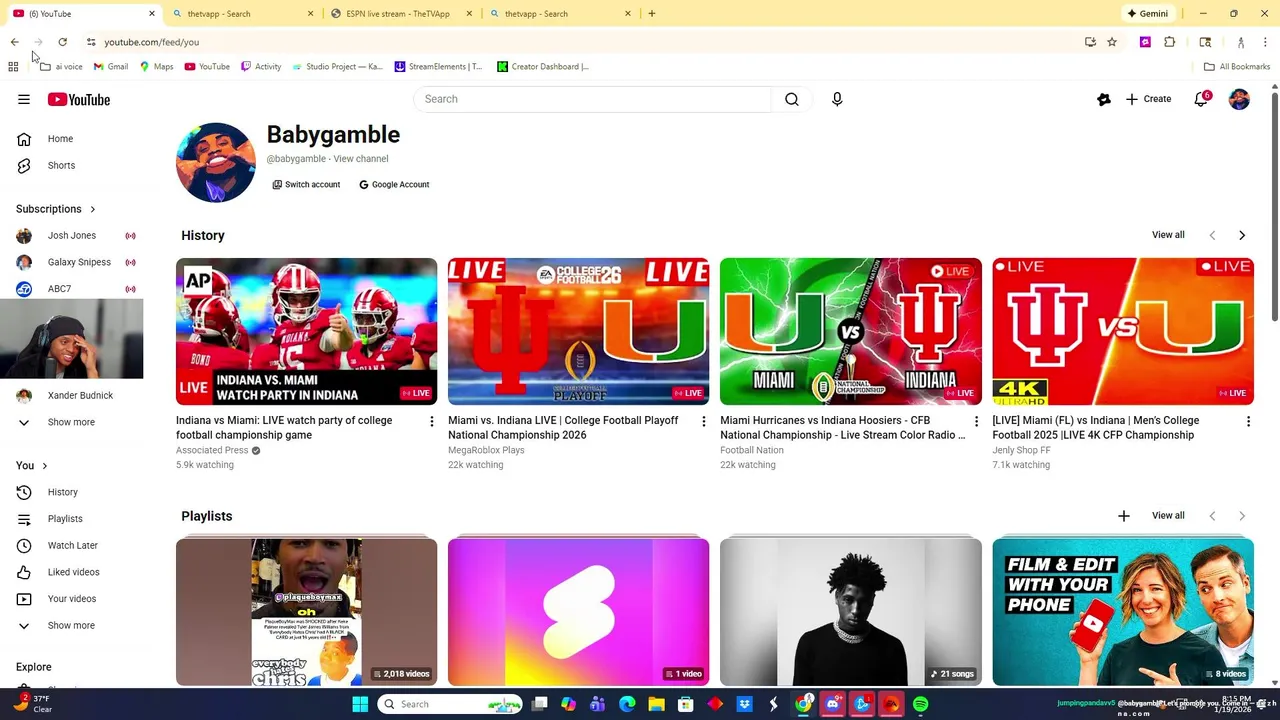The width and height of the screenshot is (1280, 720).
Task: Expand the You section arrow
Action: [44, 466]
